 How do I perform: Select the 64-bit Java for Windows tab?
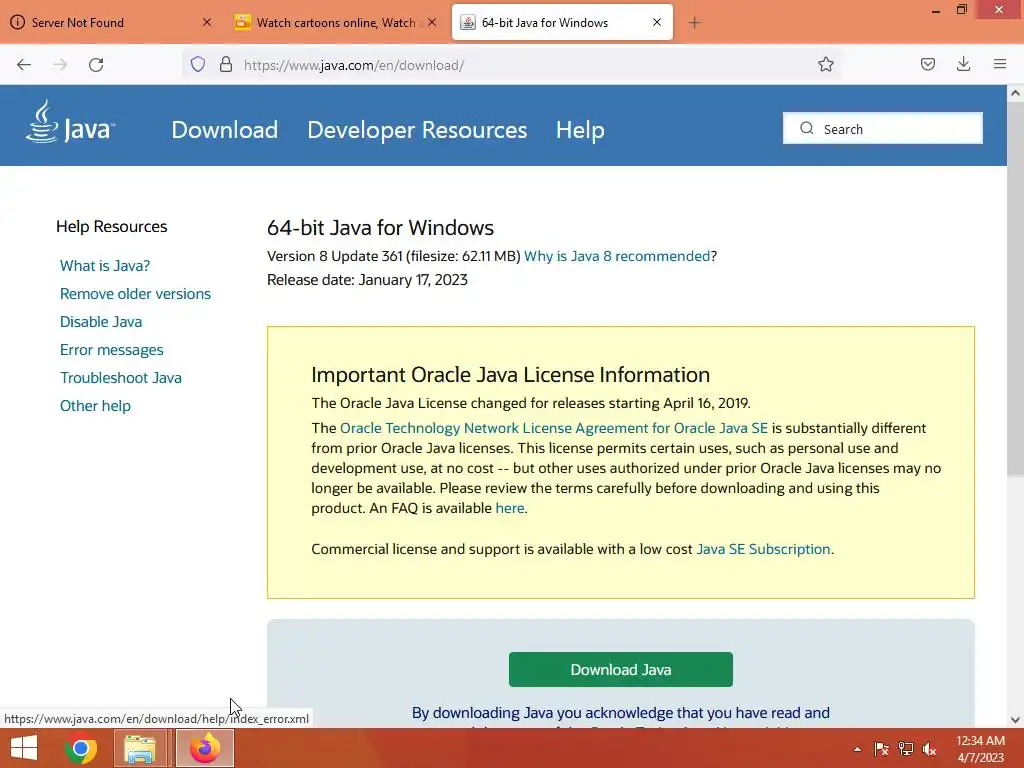click(562, 23)
